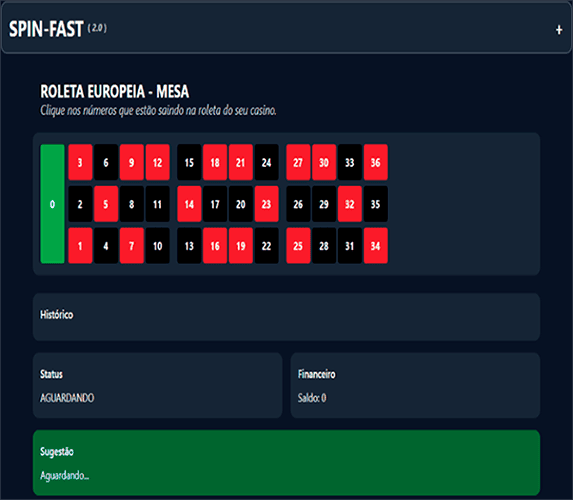Choose red number 21
Viewport: 573px width, 500px height.
240,162
